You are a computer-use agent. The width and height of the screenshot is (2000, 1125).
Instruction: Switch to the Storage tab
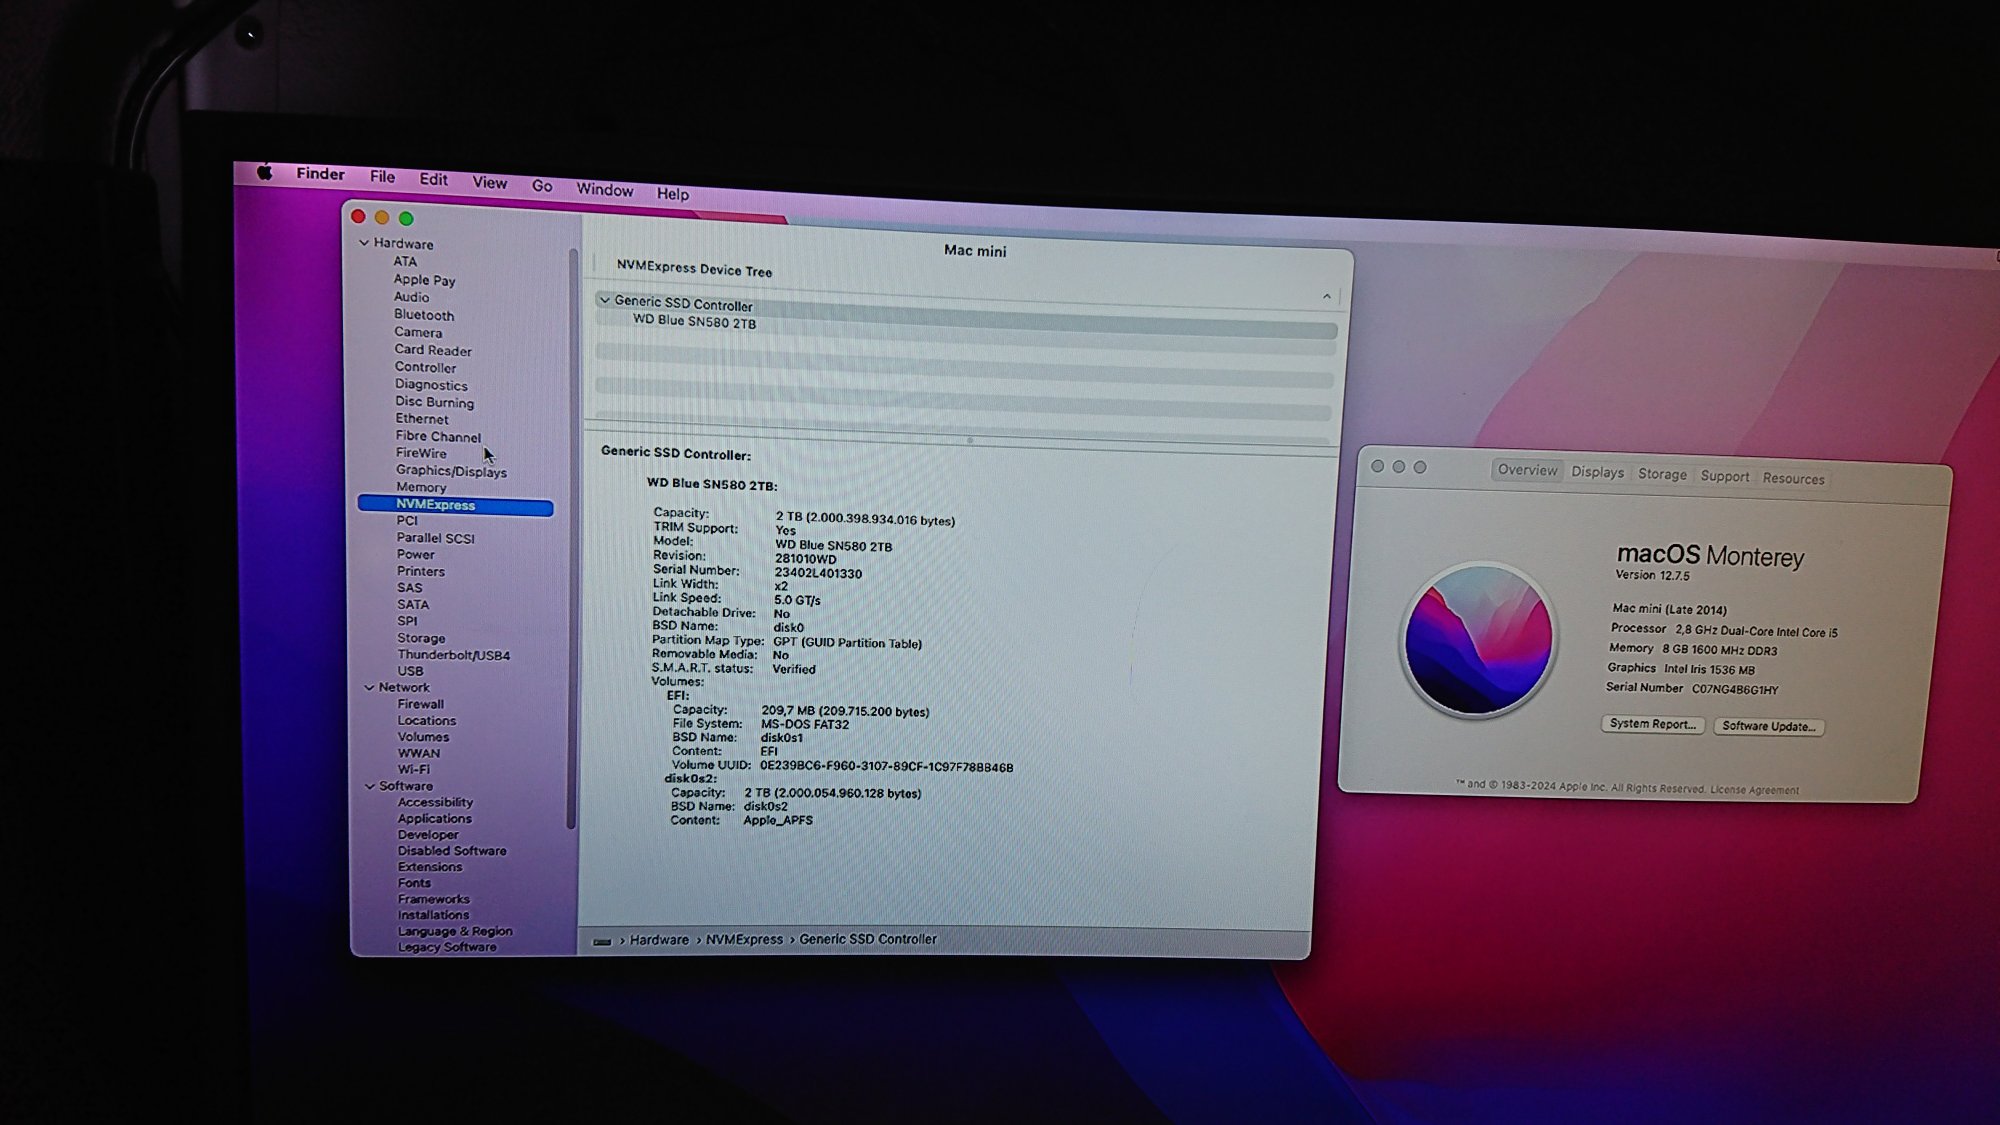pyautogui.click(x=1661, y=474)
